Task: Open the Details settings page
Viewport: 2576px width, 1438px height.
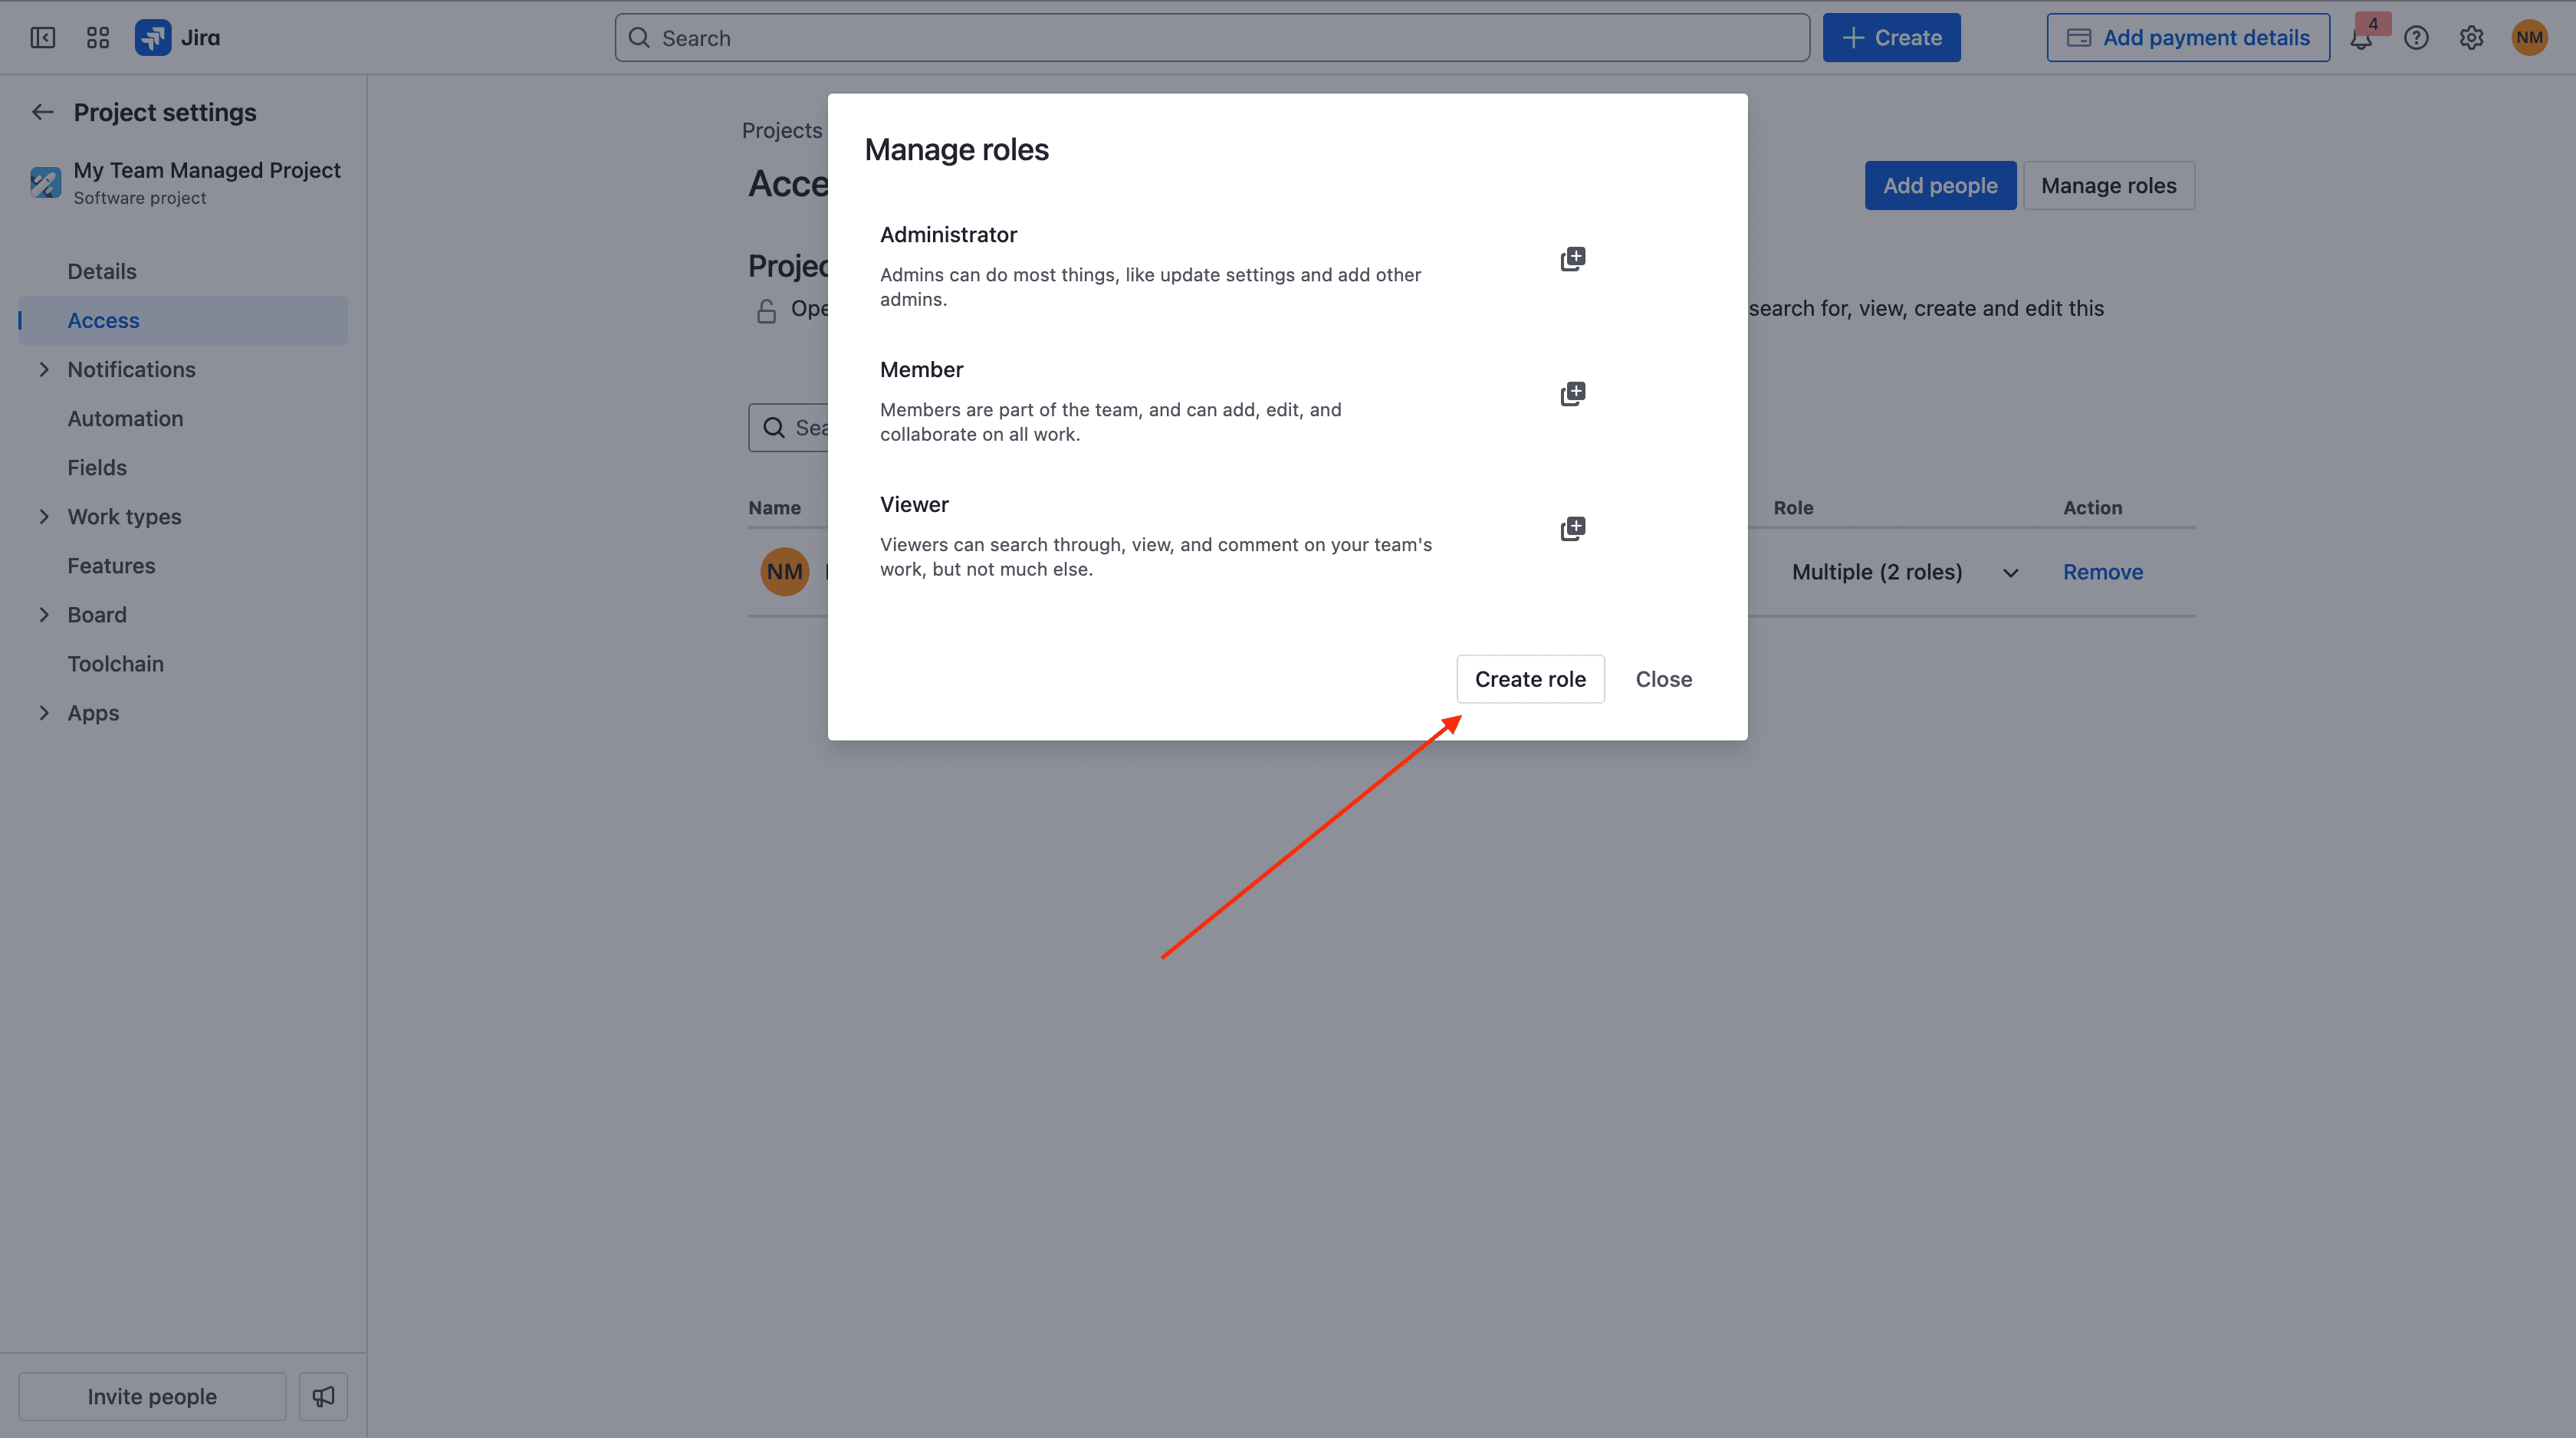Action: (x=102, y=272)
